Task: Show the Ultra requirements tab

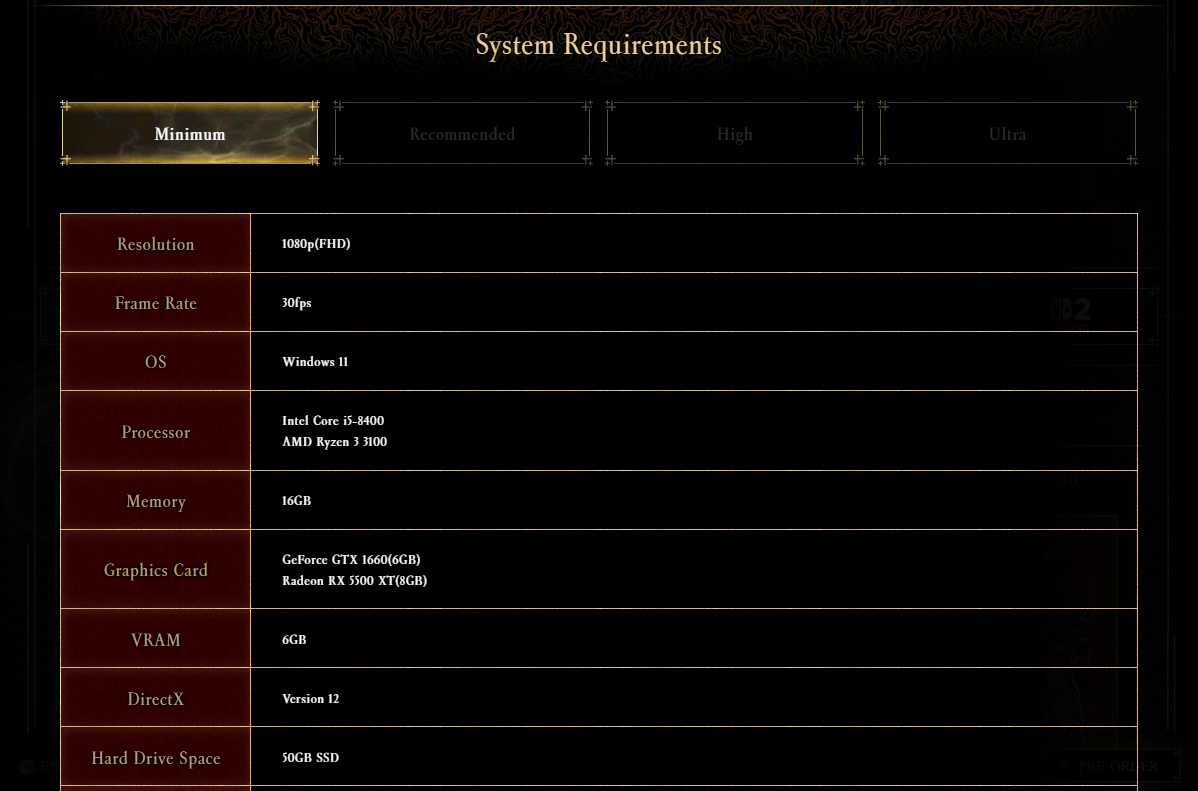Action: coord(1007,133)
